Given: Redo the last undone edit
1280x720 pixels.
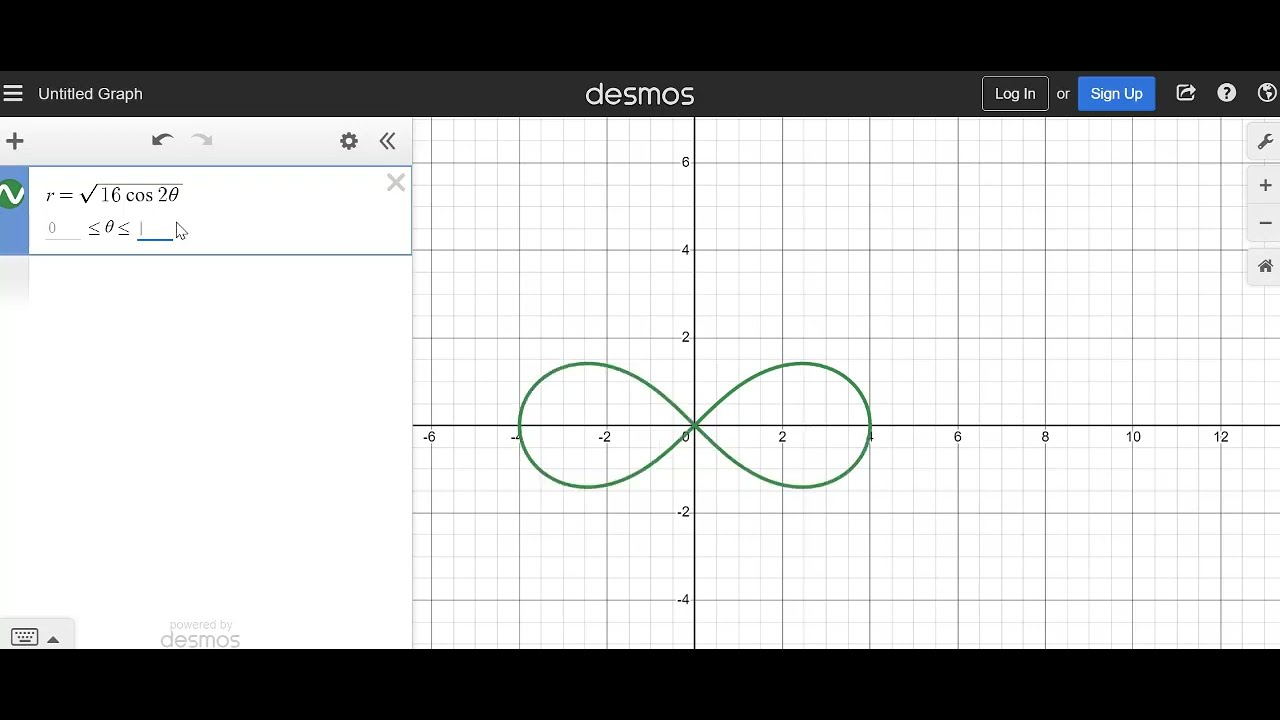Looking at the screenshot, I should 202,141.
